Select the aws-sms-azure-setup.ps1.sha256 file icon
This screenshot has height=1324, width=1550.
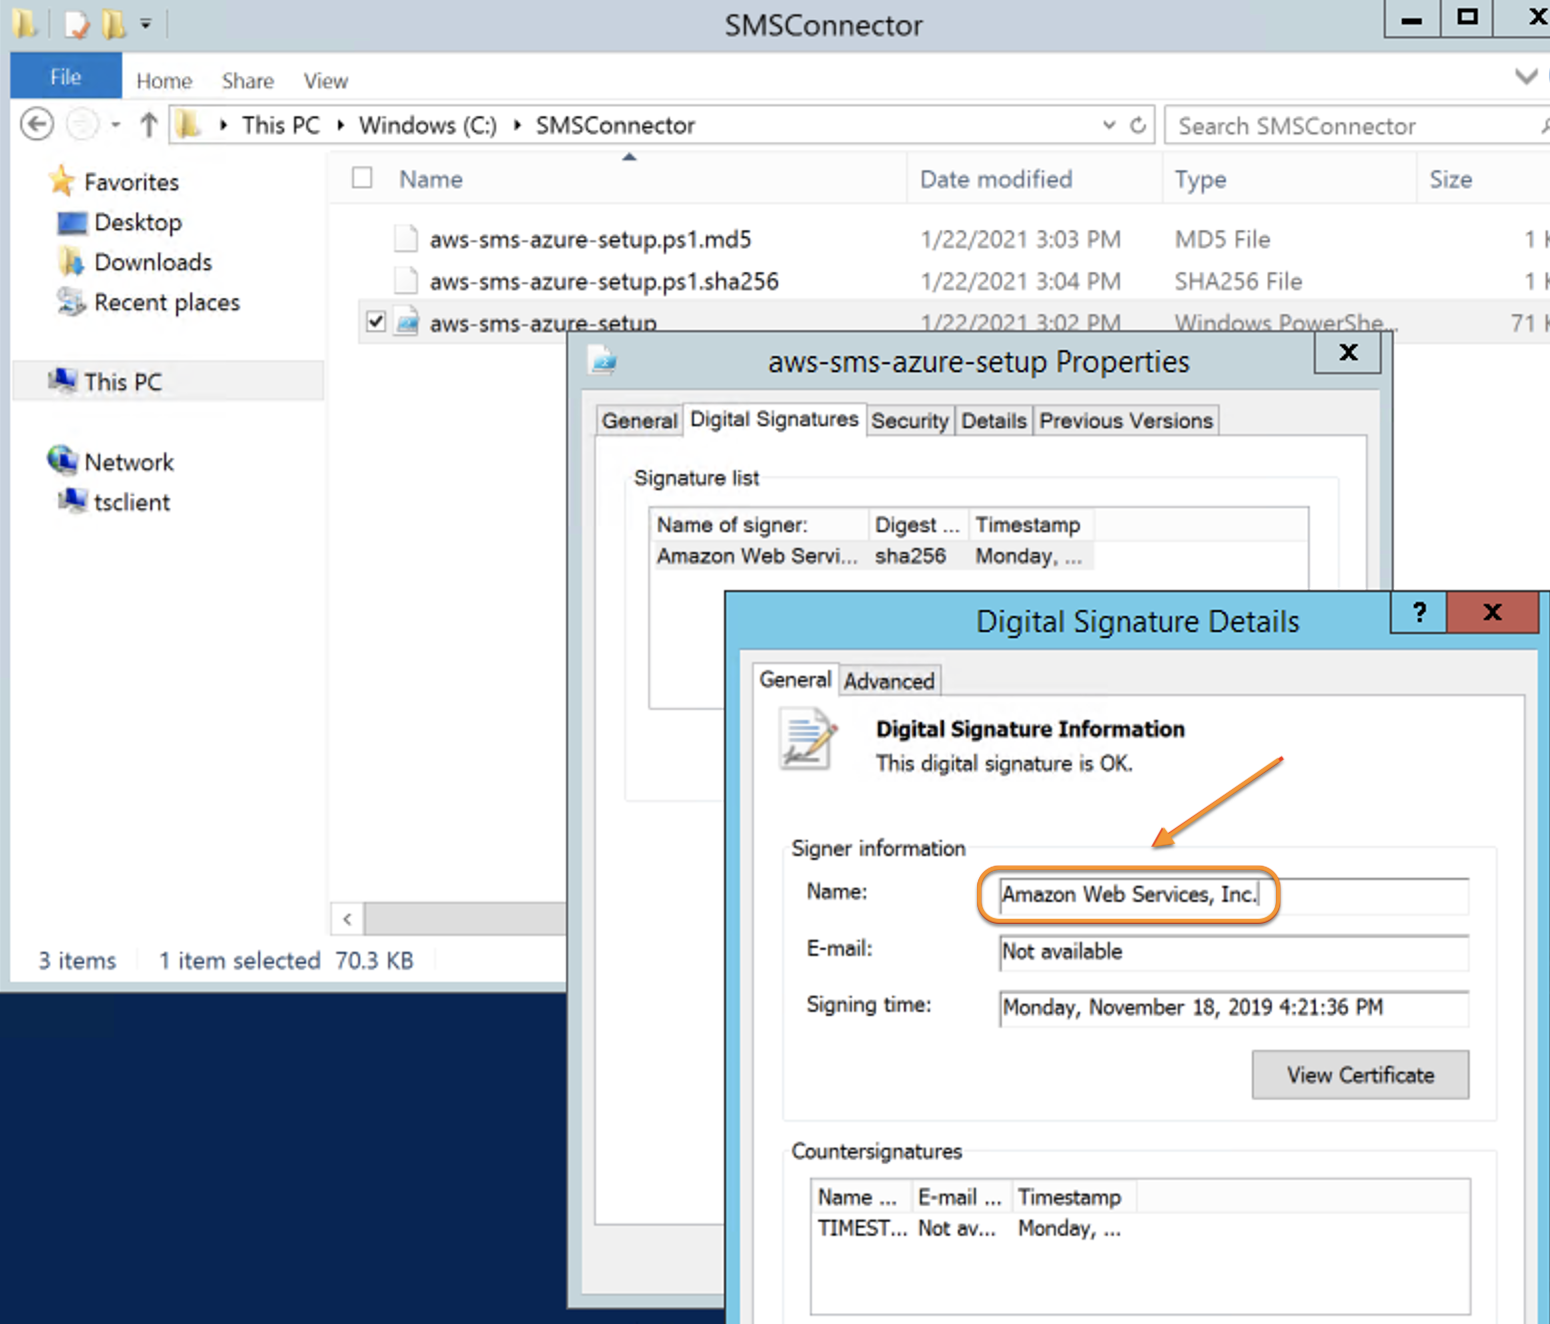click(x=406, y=281)
